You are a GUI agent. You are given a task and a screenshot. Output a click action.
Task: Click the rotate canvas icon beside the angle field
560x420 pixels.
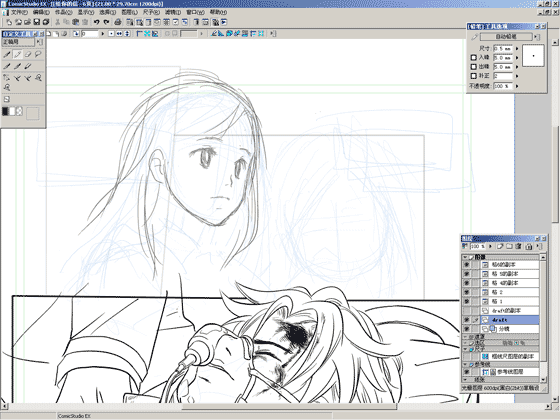pyautogui.click(x=76, y=34)
